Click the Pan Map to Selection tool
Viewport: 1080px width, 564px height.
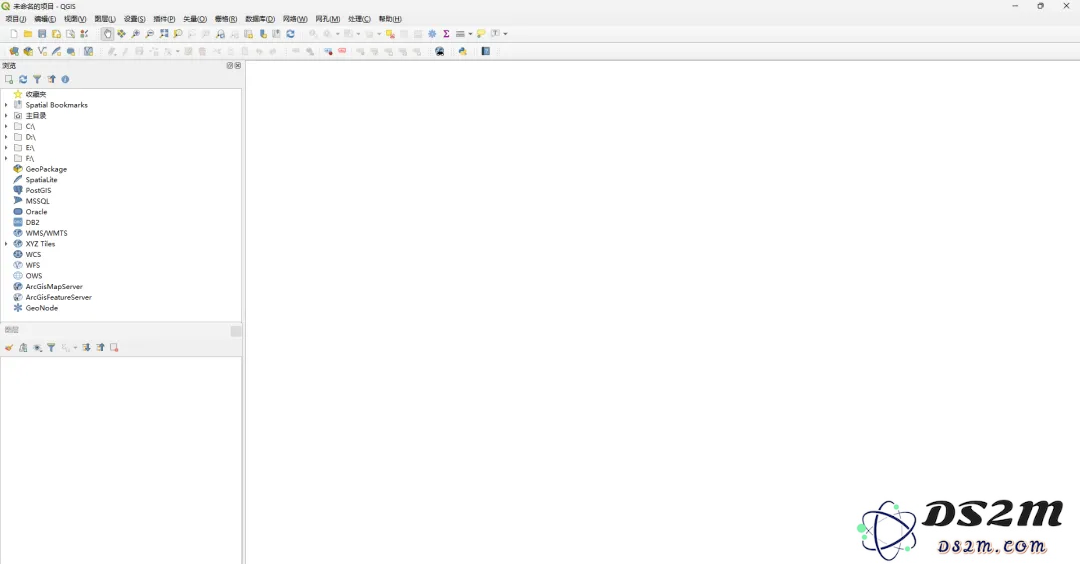[121, 34]
